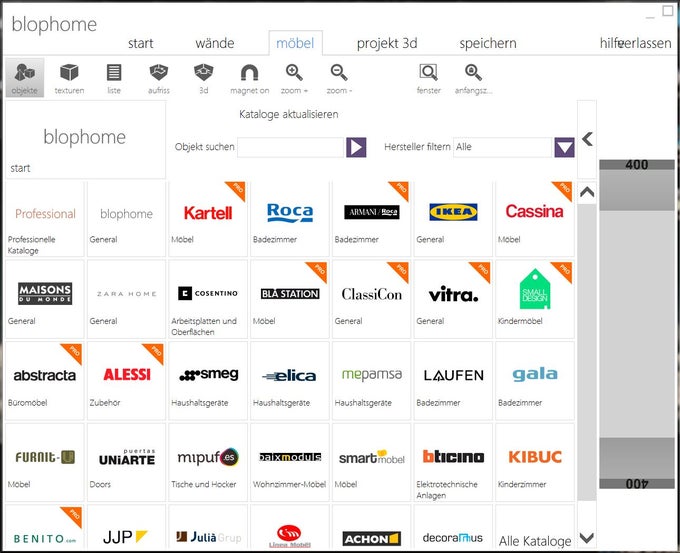Open the wände tab
Screen dimensions: 680x553
point(215,43)
